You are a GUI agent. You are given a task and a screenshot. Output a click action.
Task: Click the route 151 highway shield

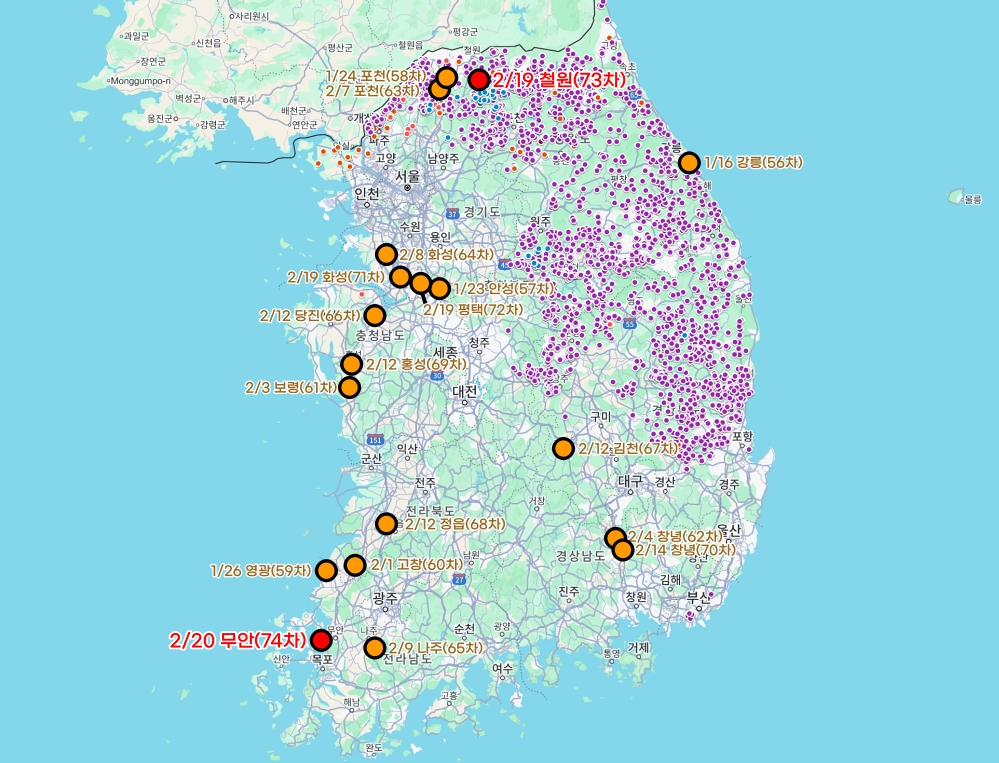(x=375, y=439)
